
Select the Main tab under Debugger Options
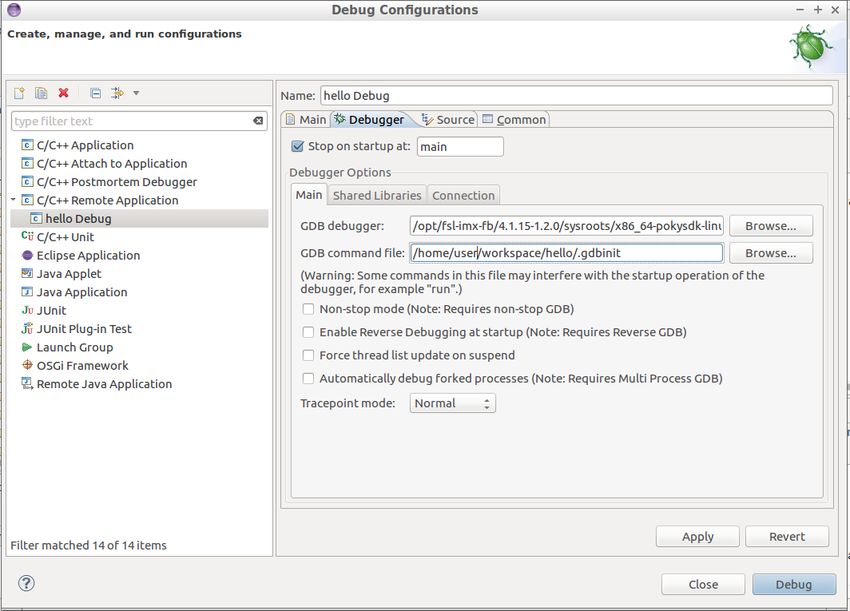(309, 195)
